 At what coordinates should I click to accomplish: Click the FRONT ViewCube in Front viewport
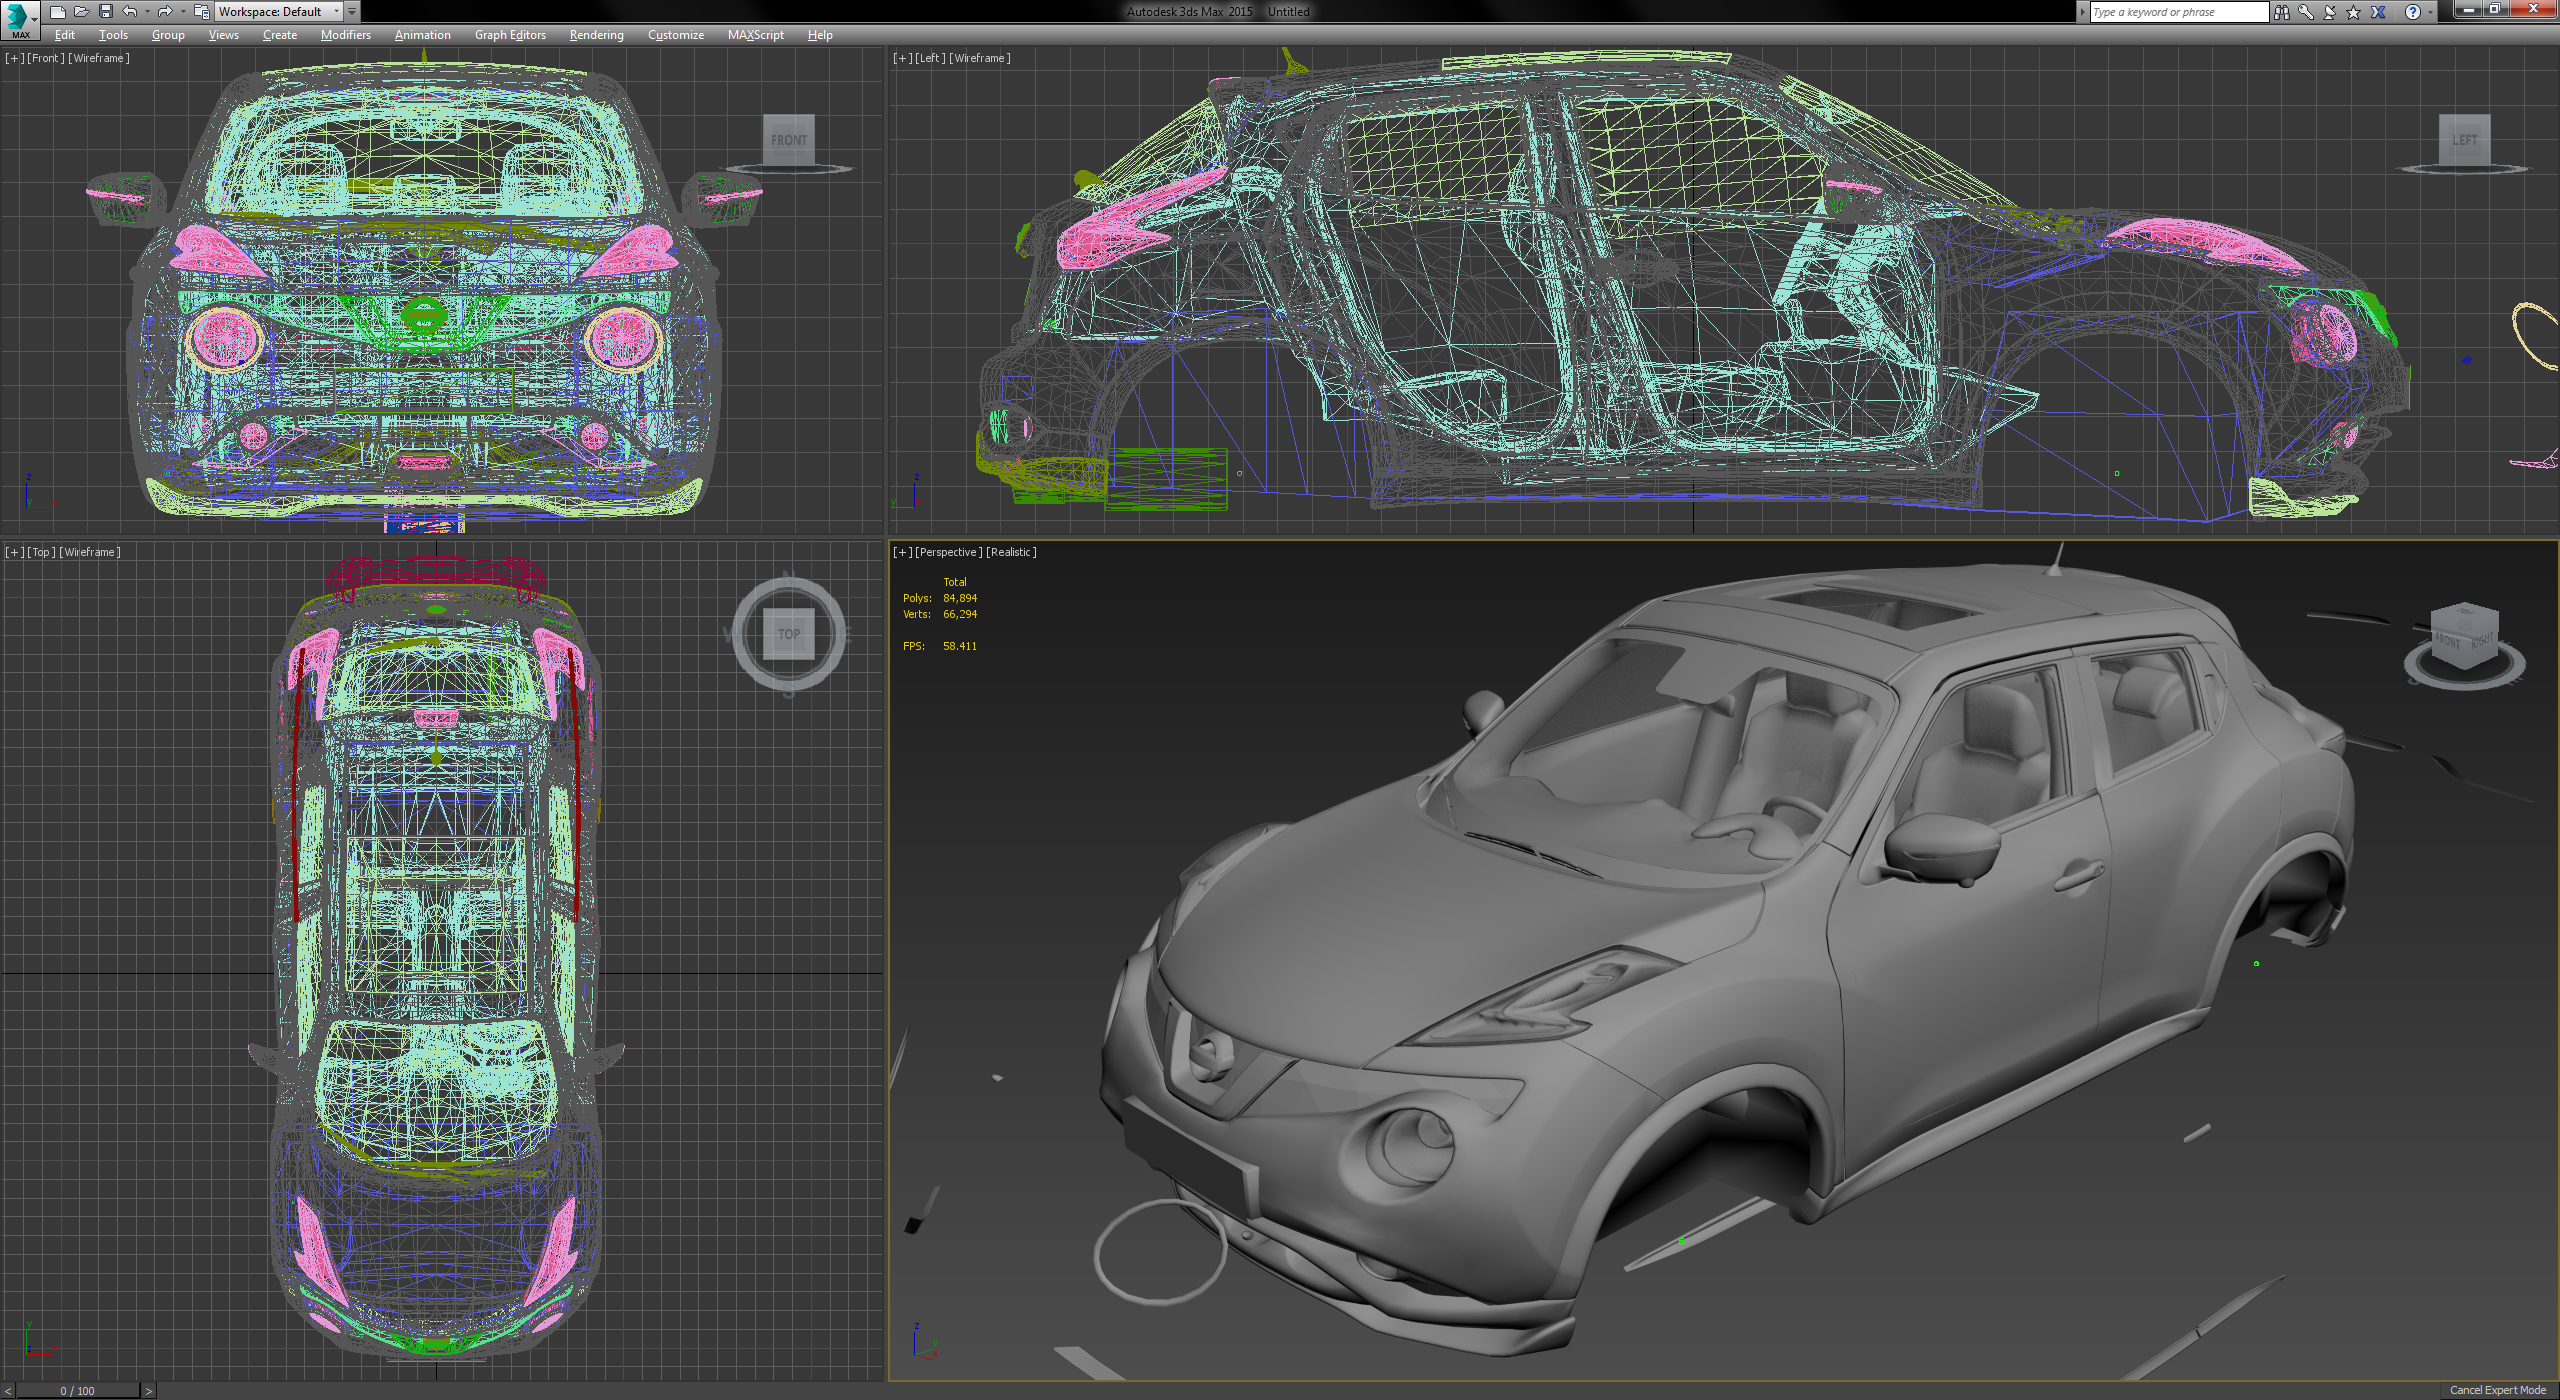pyautogui.click(x=789, y=140)
